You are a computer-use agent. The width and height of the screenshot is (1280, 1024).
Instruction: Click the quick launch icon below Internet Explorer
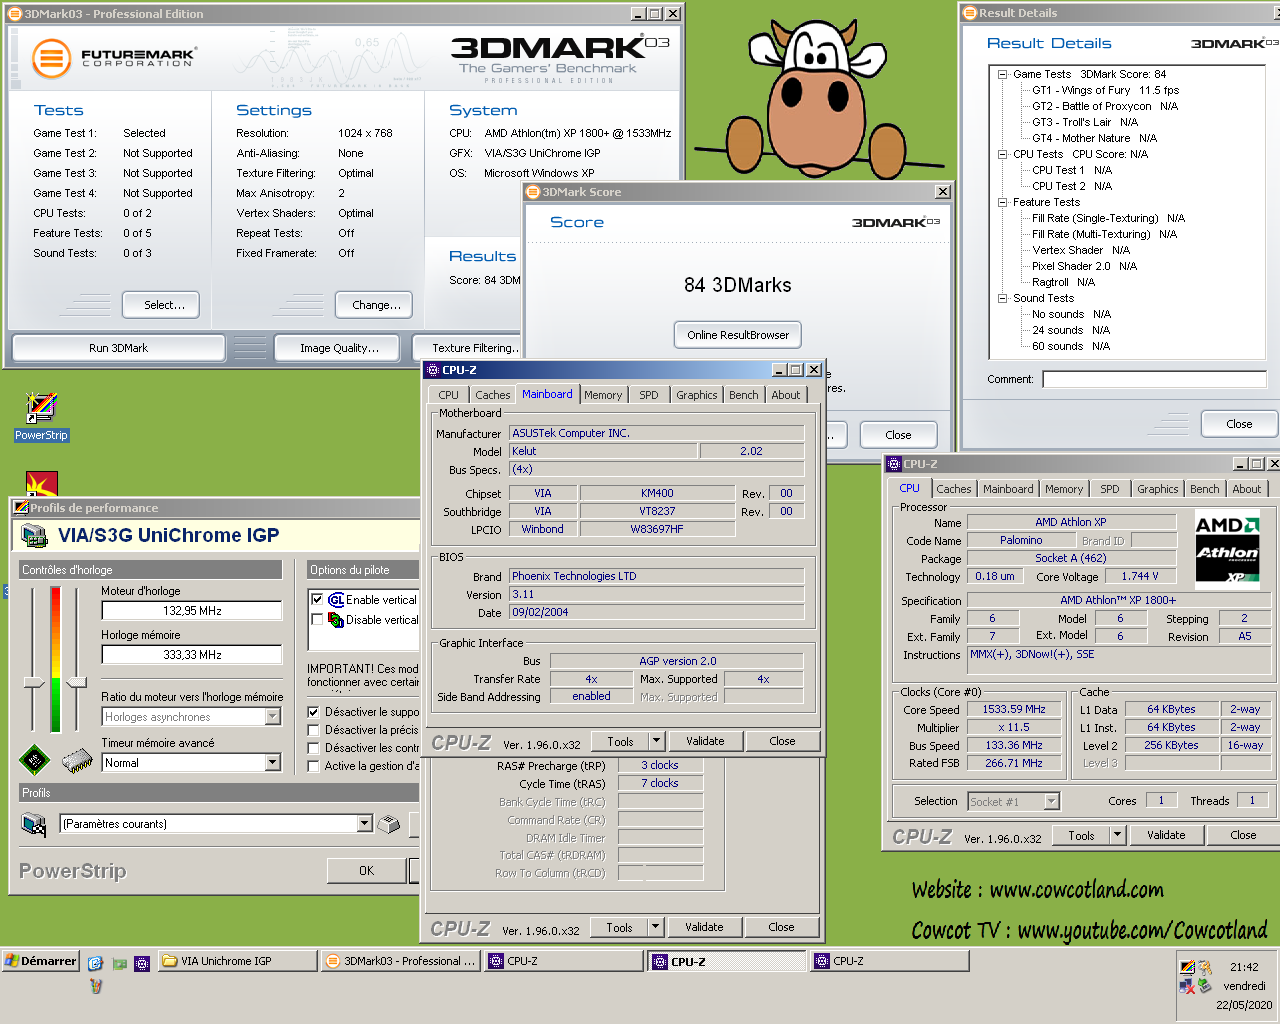[96, 986]
